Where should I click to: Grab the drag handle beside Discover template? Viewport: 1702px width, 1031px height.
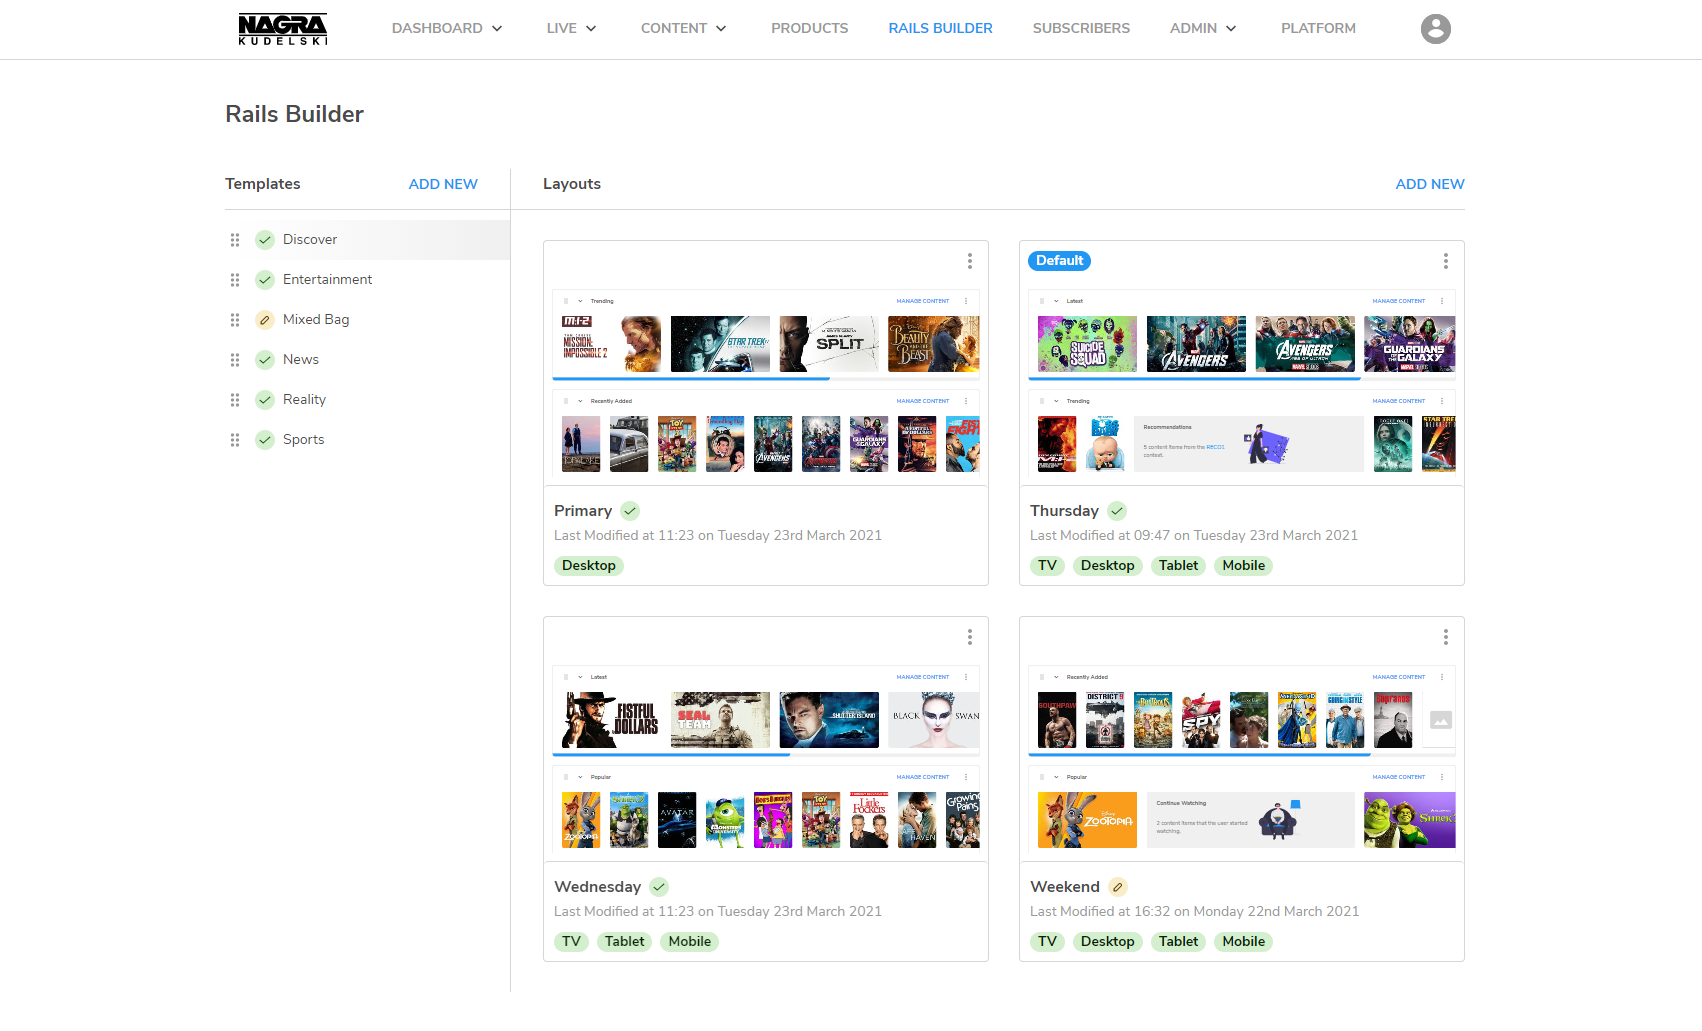235,240
